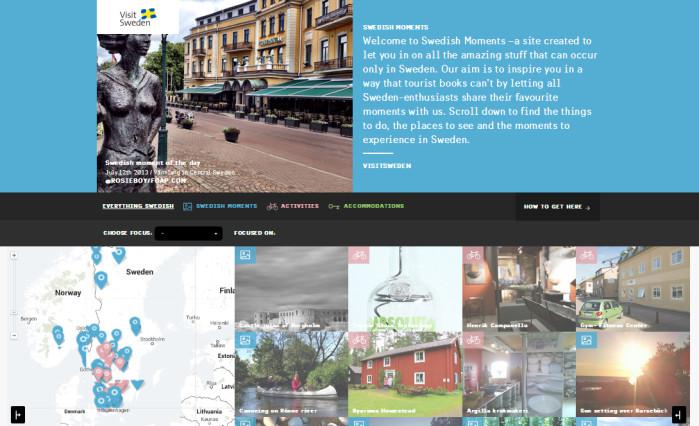Zoom in the map with plus button
The height and width of the screenshot is (426, 699).
14,255
